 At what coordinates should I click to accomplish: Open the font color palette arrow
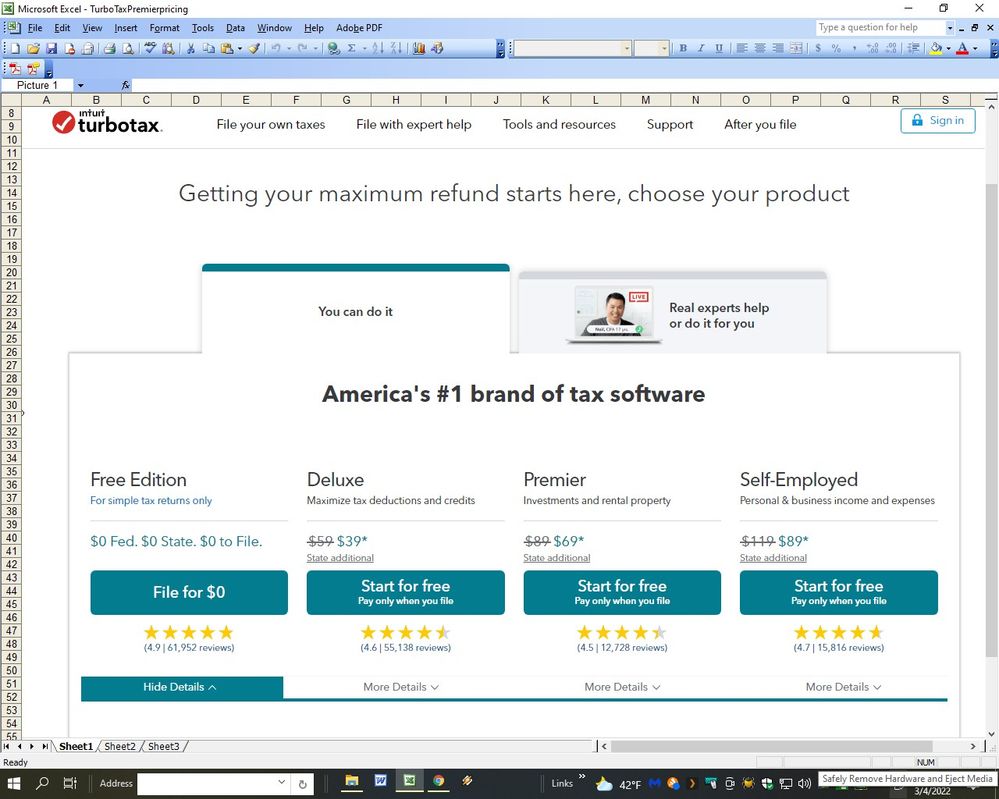click(975, 48)
